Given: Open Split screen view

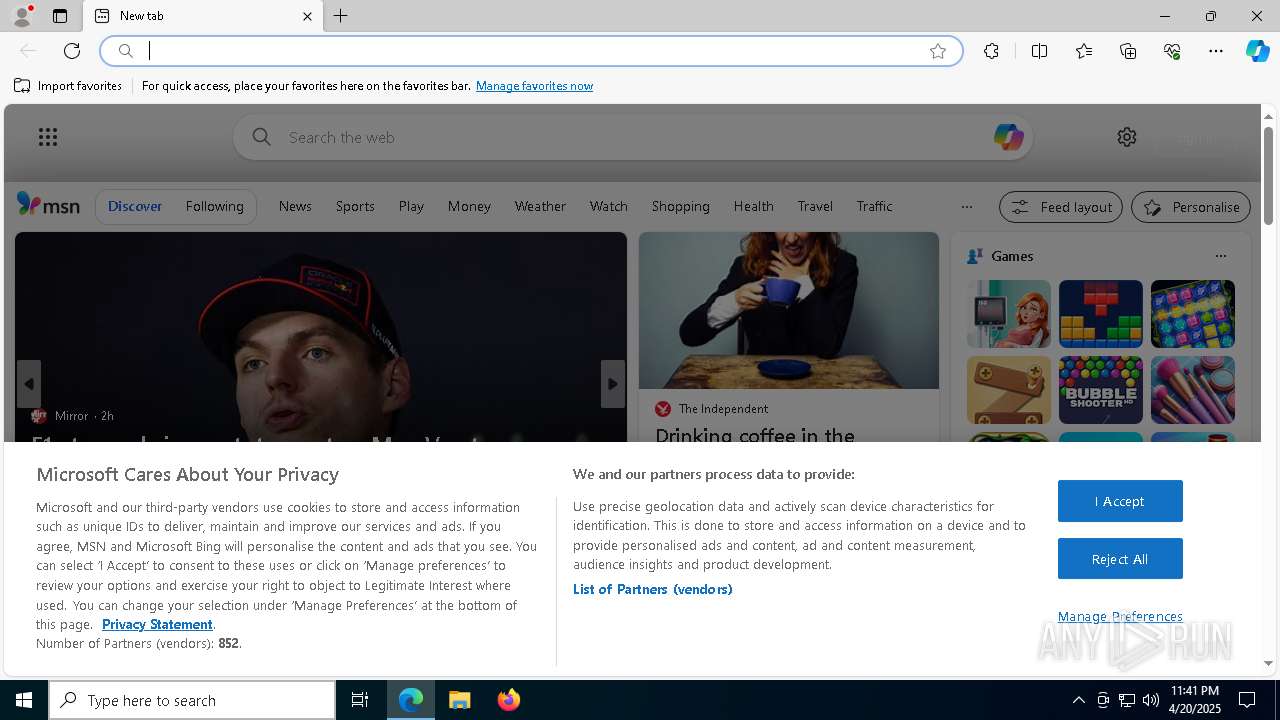Looking at the screenshot, I should click(1039, 51).
